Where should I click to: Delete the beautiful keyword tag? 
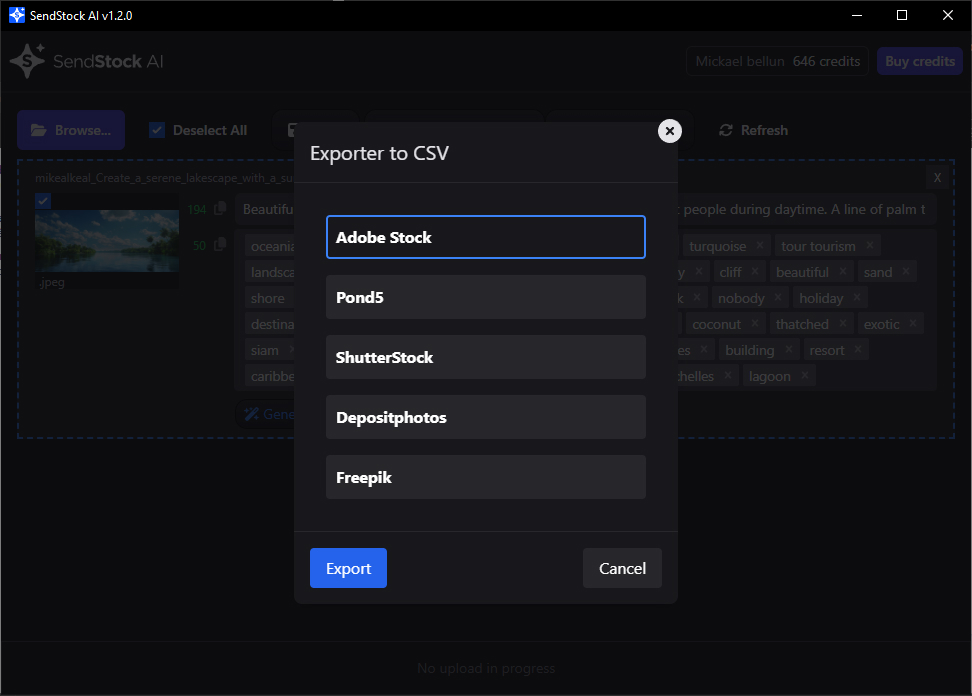point(843,271)
